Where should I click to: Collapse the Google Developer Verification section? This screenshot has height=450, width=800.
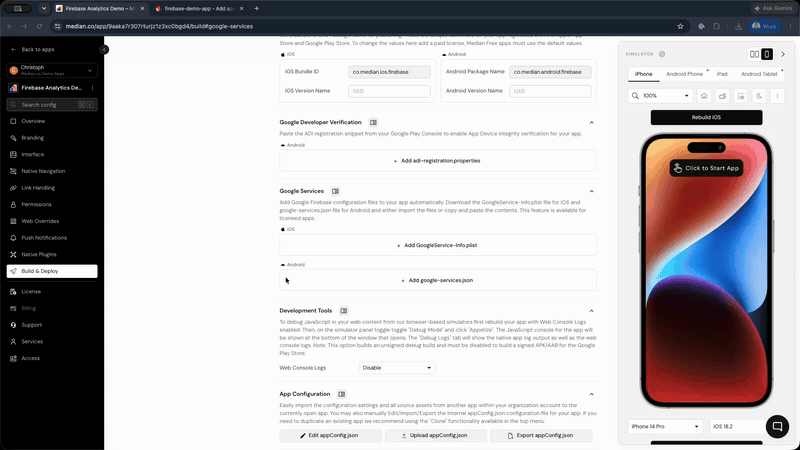coord(591,122)
